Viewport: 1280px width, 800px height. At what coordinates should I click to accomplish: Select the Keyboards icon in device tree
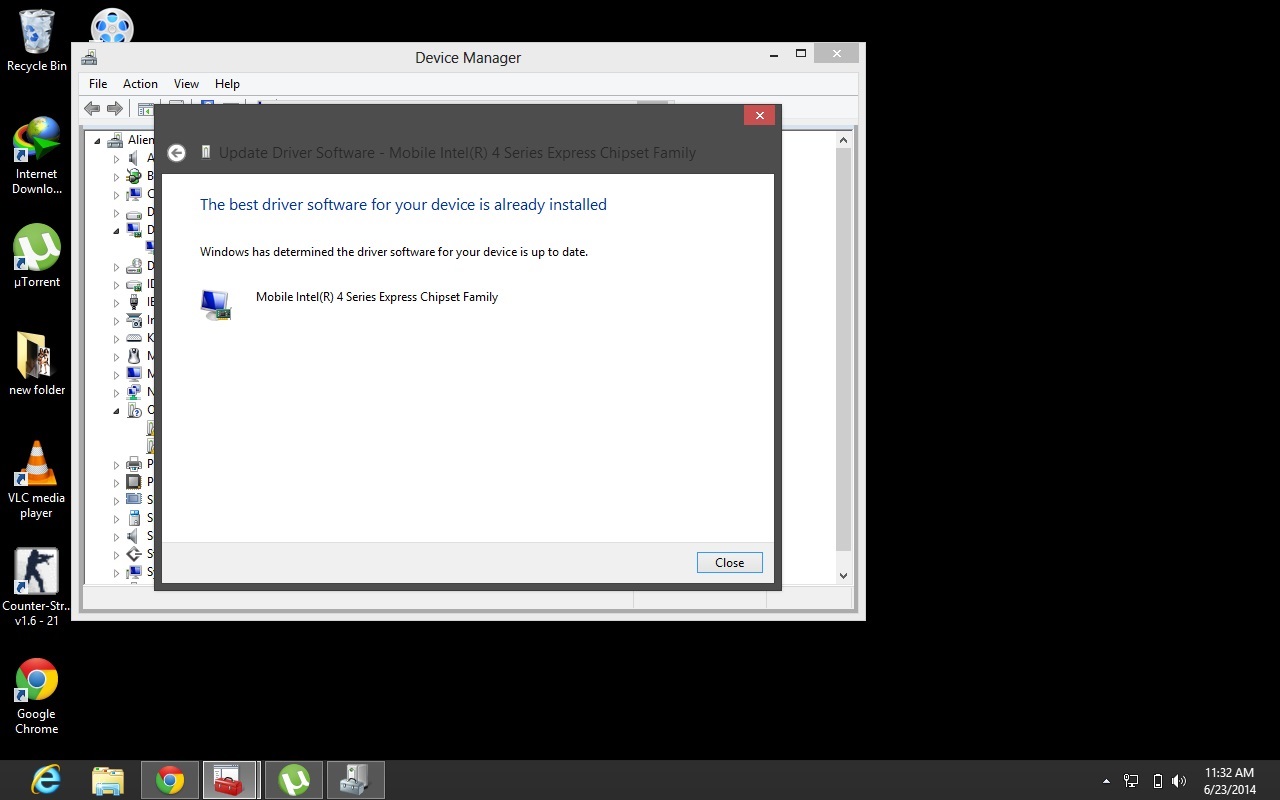click(x=133, y=338)
